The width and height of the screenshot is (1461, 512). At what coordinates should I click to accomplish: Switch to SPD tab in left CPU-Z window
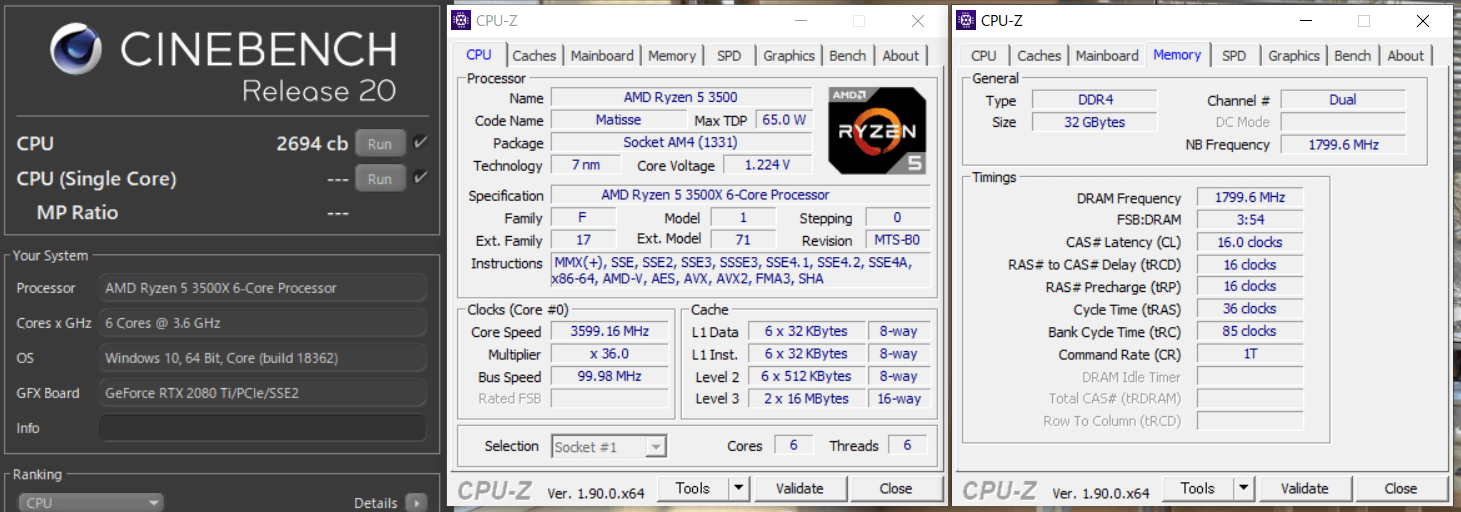tap(729, 56)
